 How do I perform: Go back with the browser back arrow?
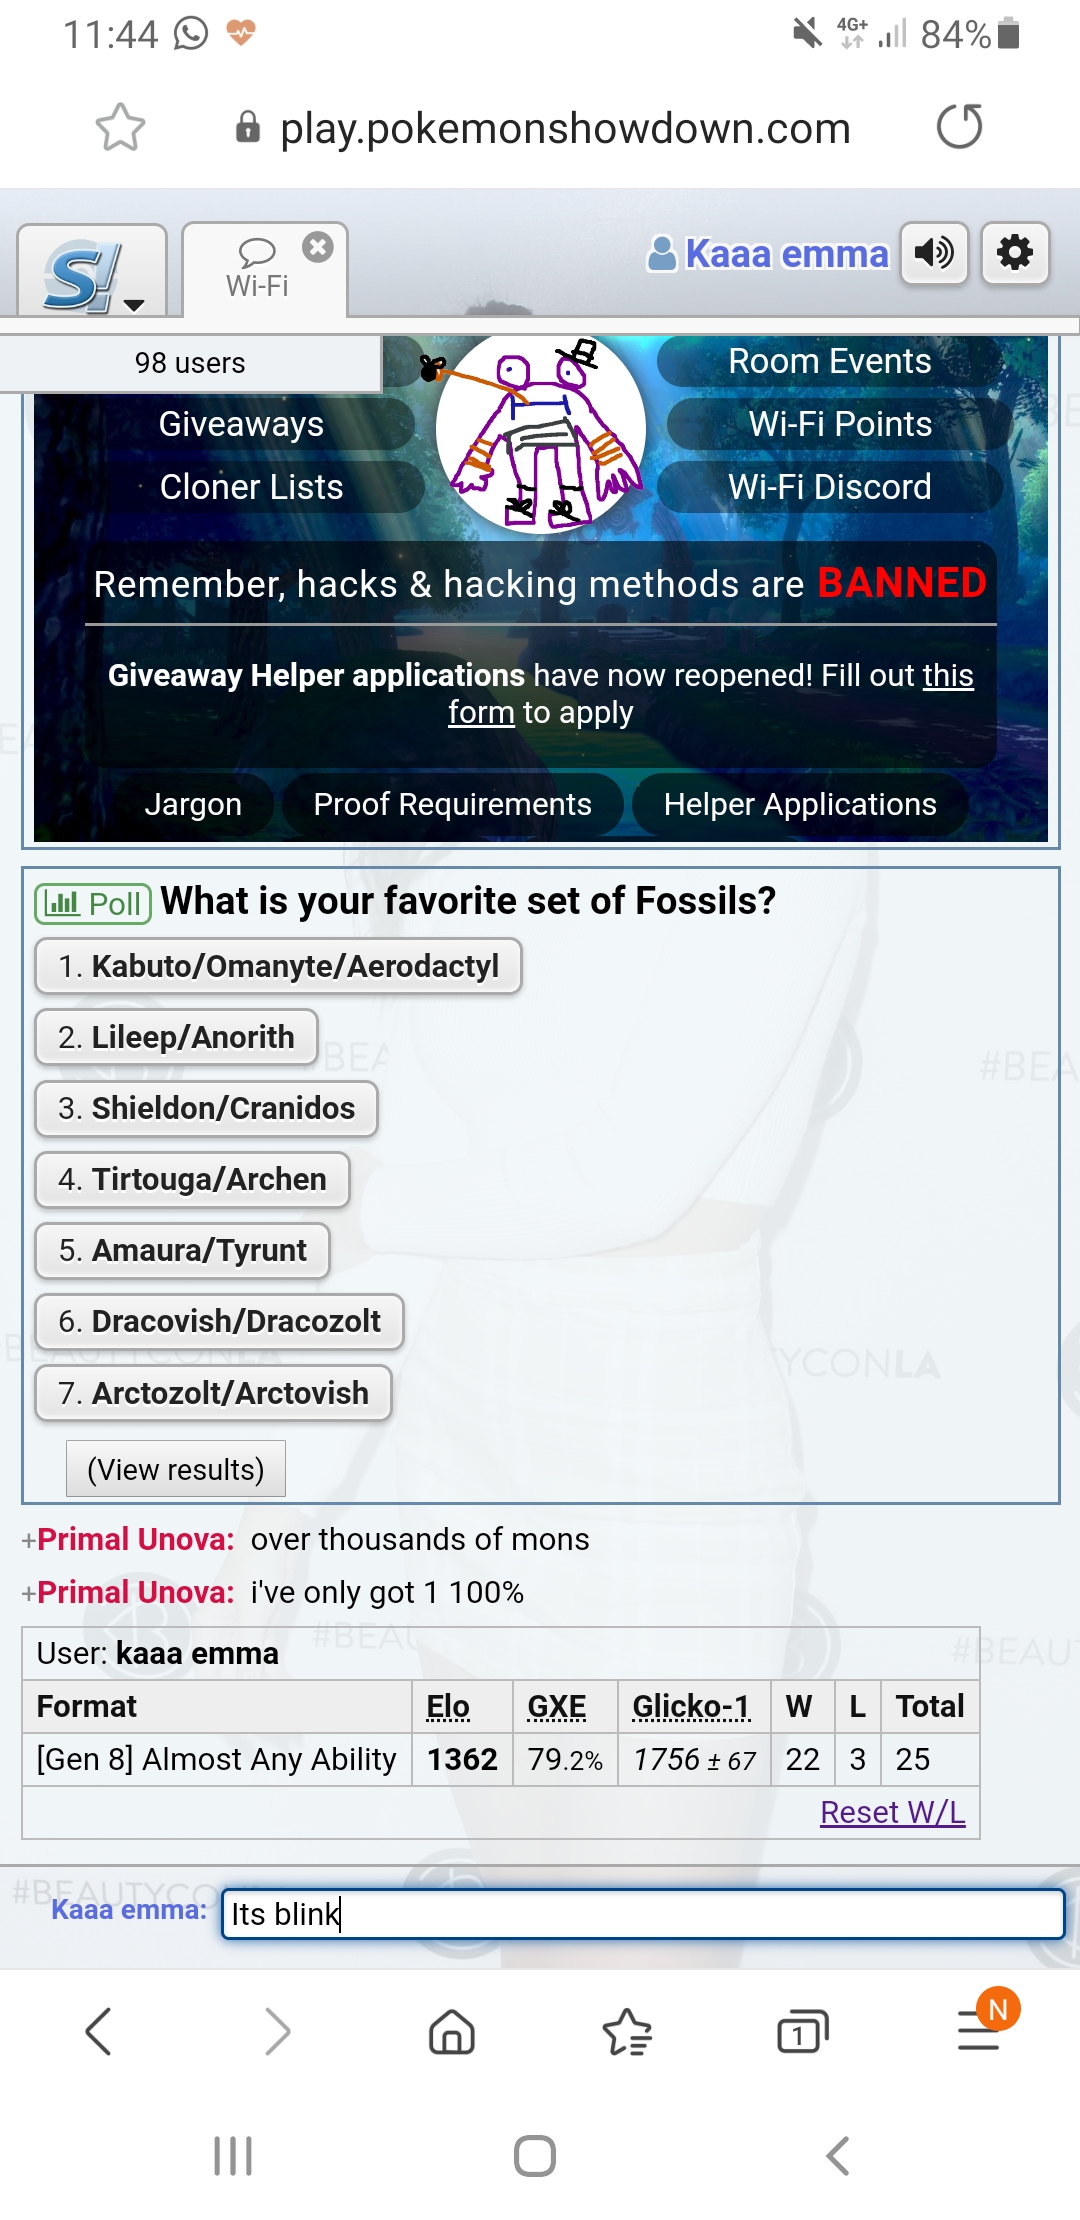pyautogui.click(x=99, y=2032)
